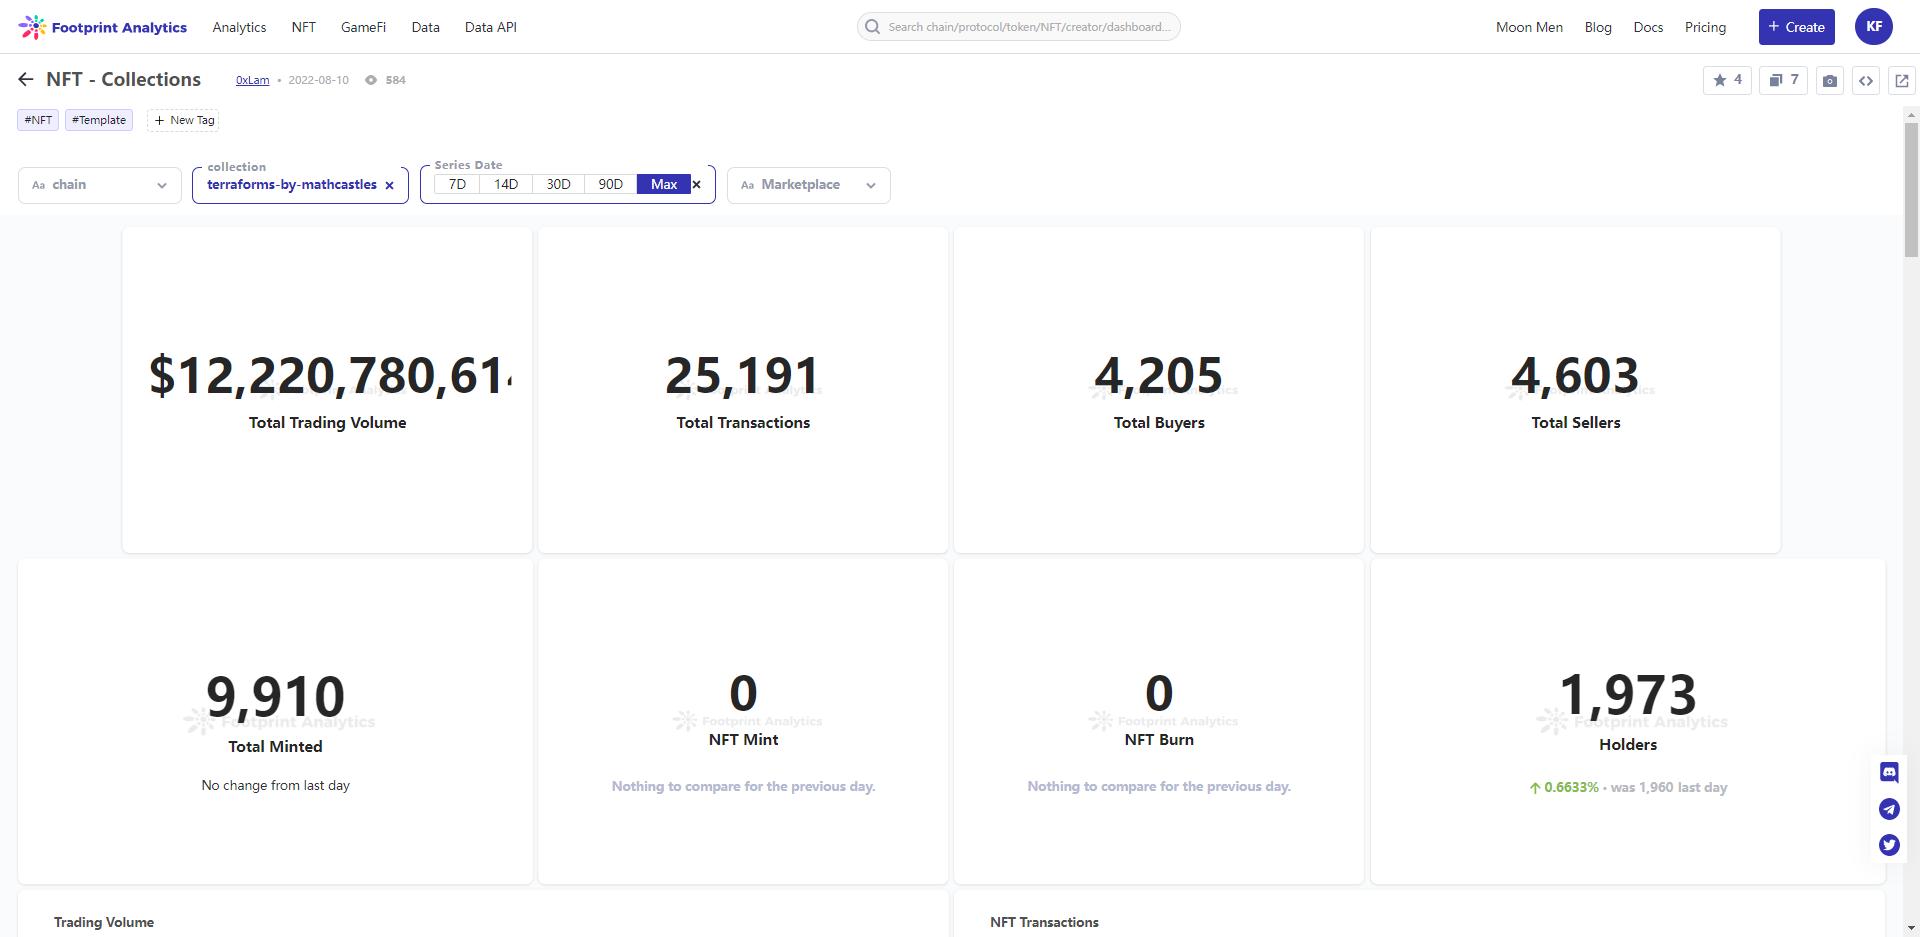
Task: Open dashboard in new window icon
Action: pos(1901,81)
